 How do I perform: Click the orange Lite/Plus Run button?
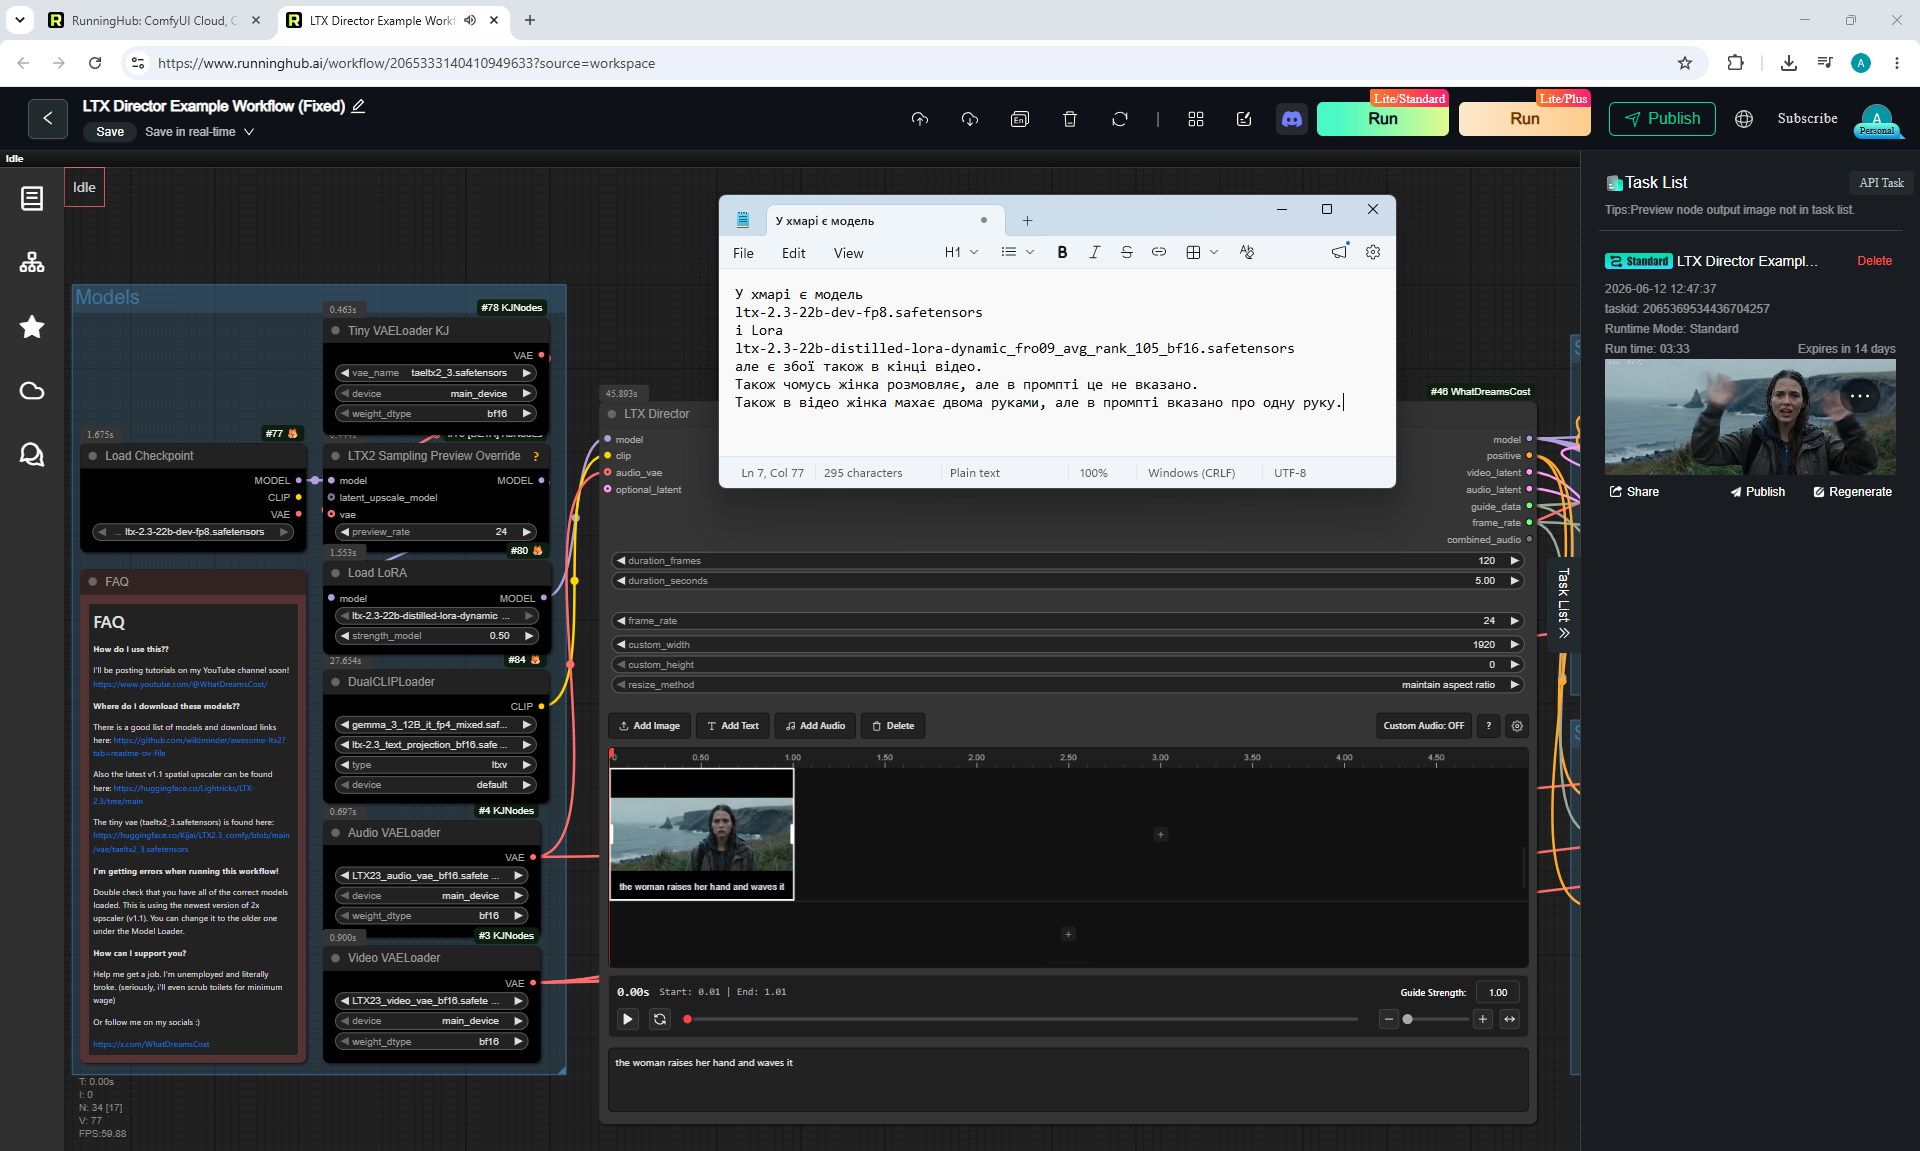pyautogui.click(x=1524, y=119)
